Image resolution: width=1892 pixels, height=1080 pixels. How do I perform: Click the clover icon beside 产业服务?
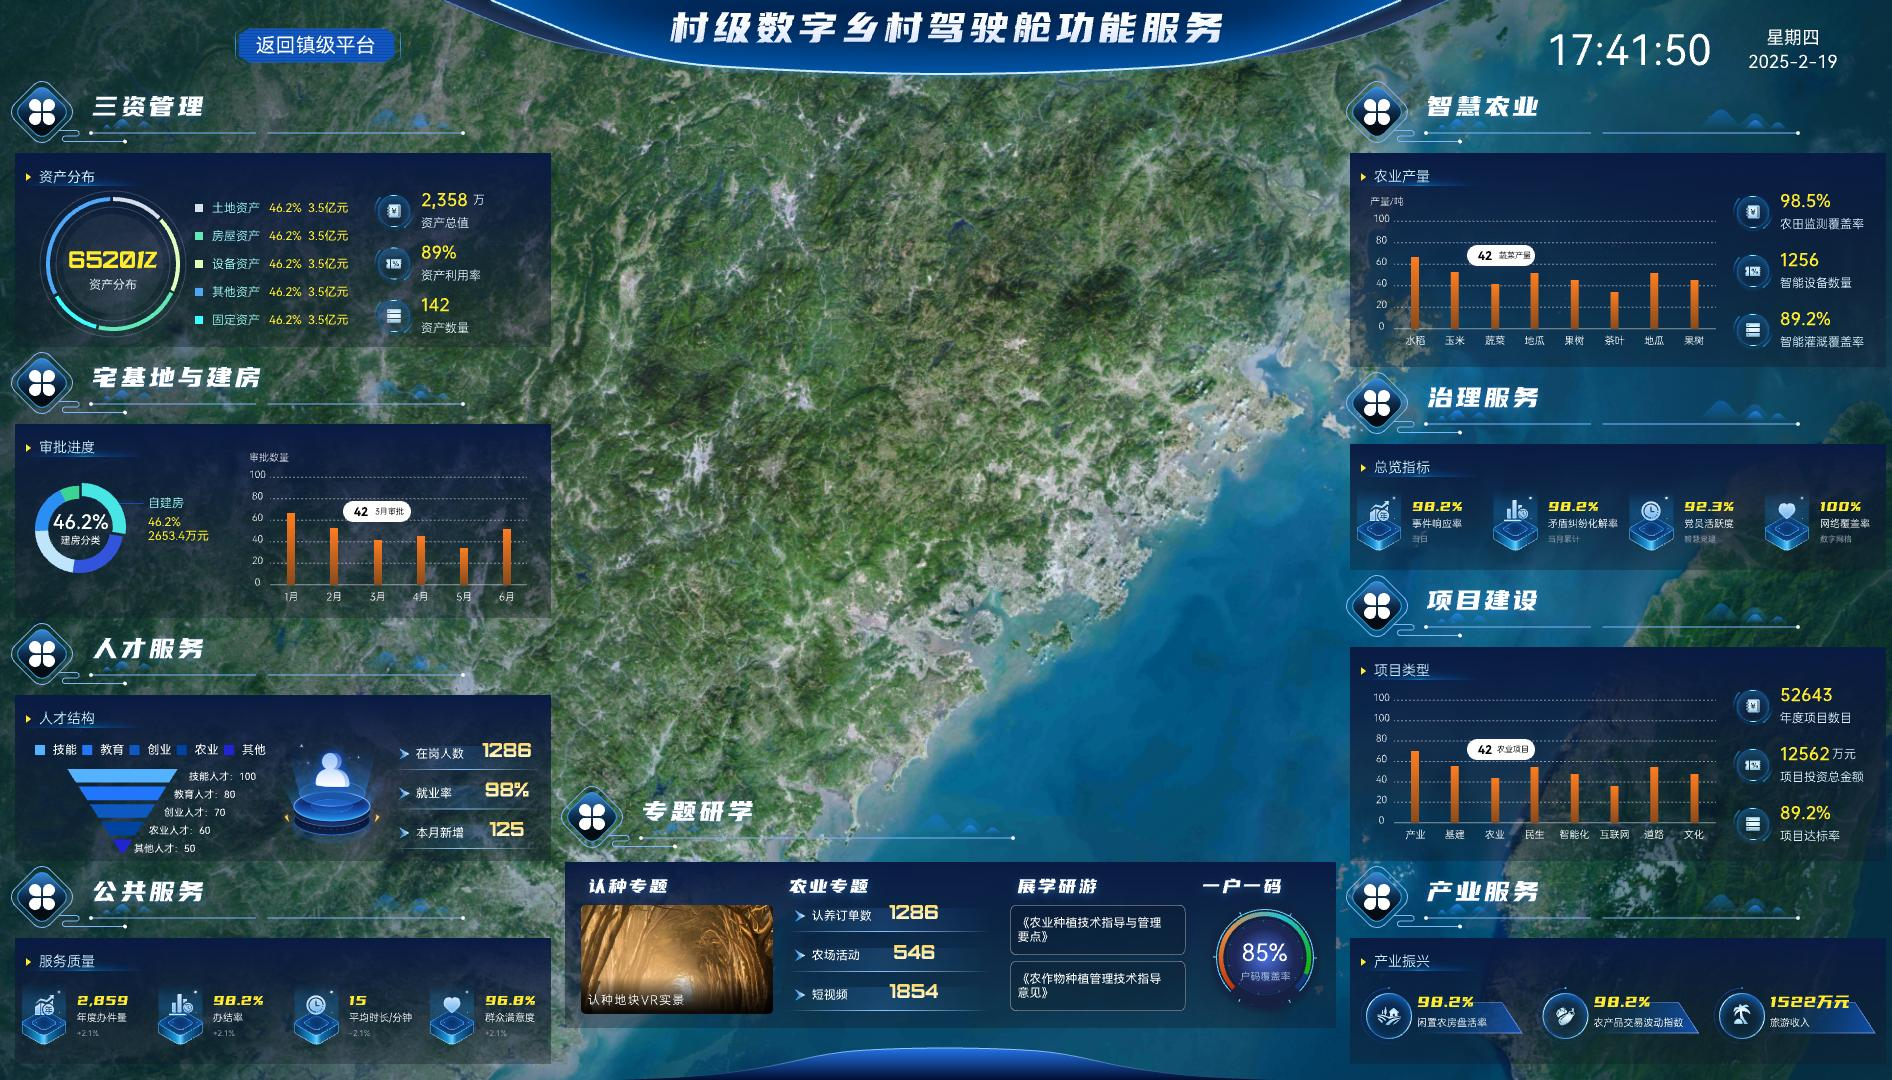(x=1377, y=897)
